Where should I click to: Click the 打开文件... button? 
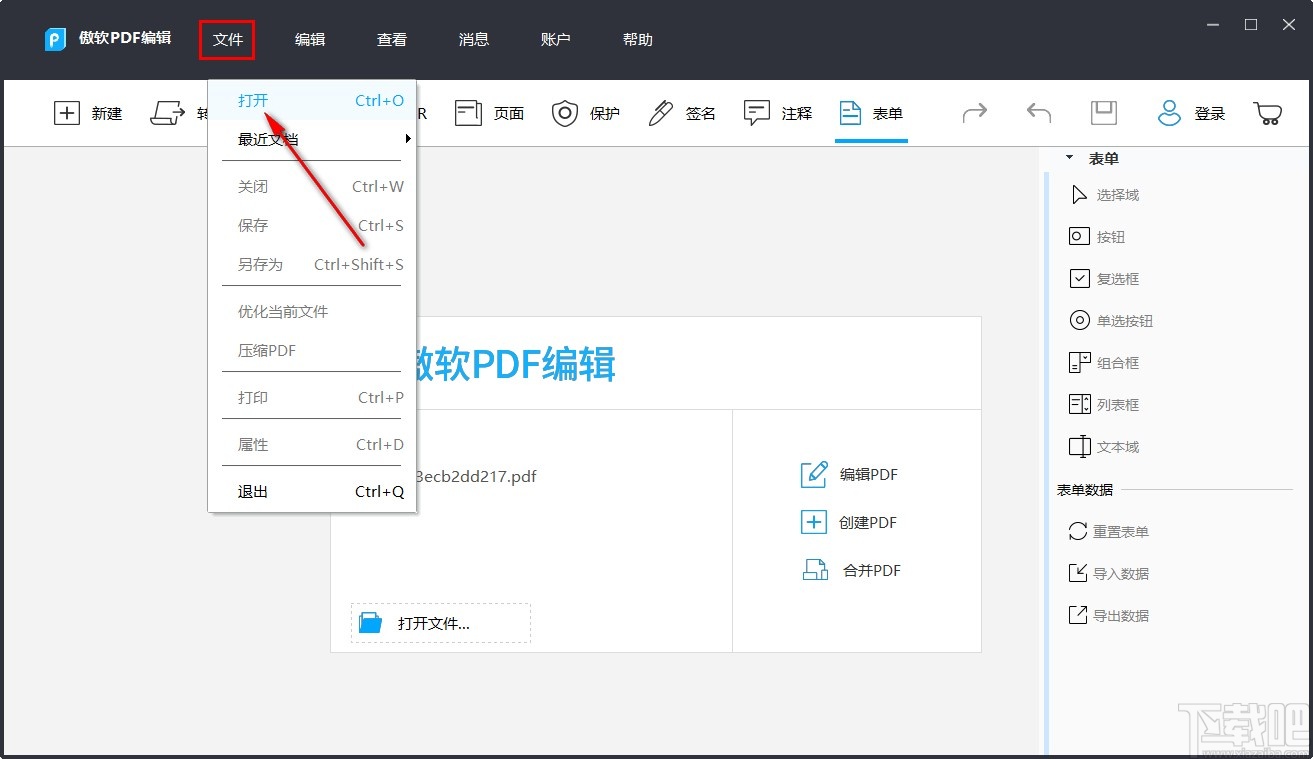[x=440, y=623]
